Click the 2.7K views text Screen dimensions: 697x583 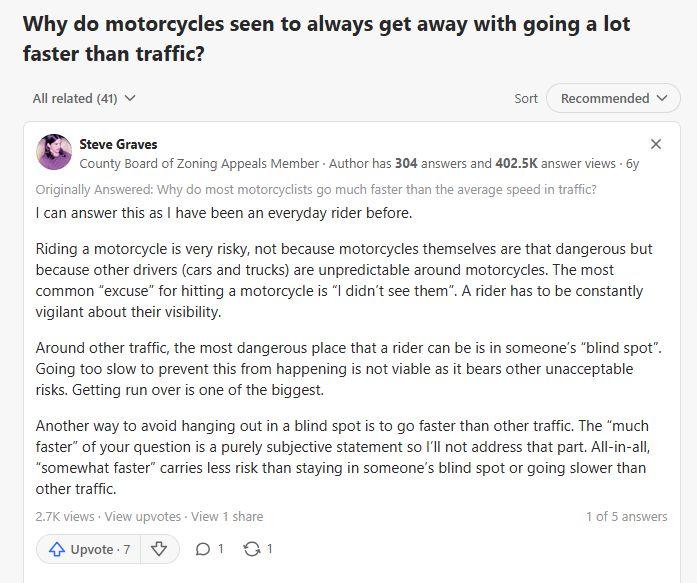[x=65, y=516]
